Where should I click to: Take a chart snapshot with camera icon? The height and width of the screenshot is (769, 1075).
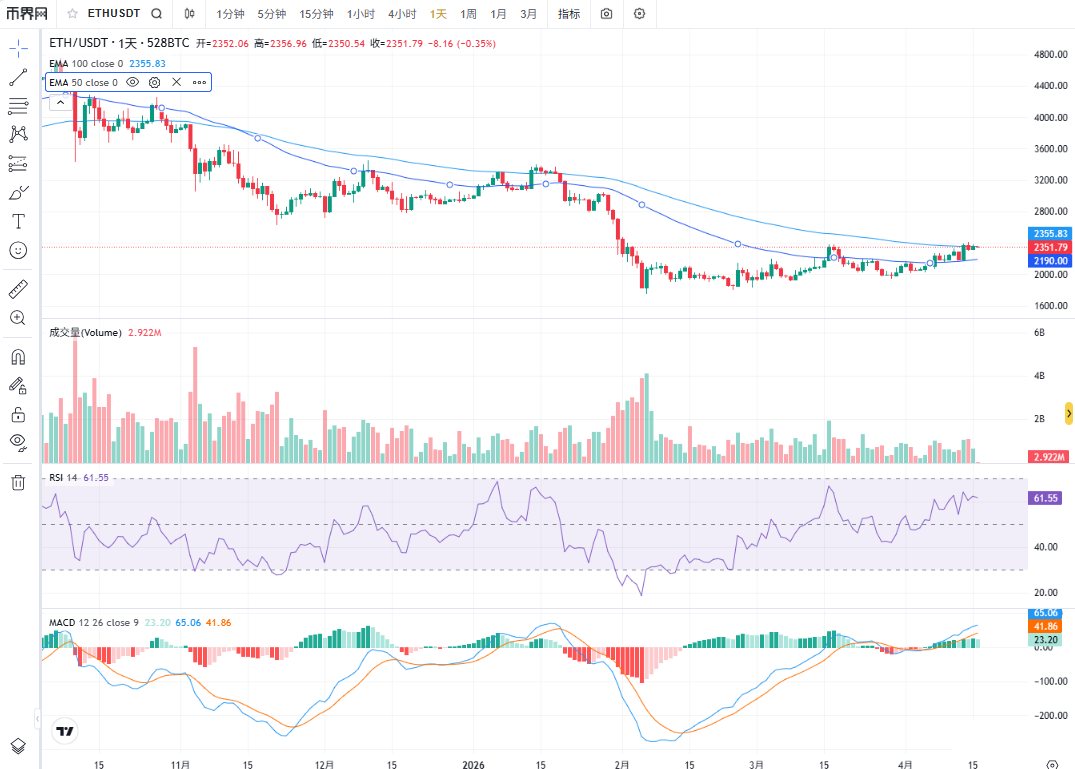[x=607, y=14]
